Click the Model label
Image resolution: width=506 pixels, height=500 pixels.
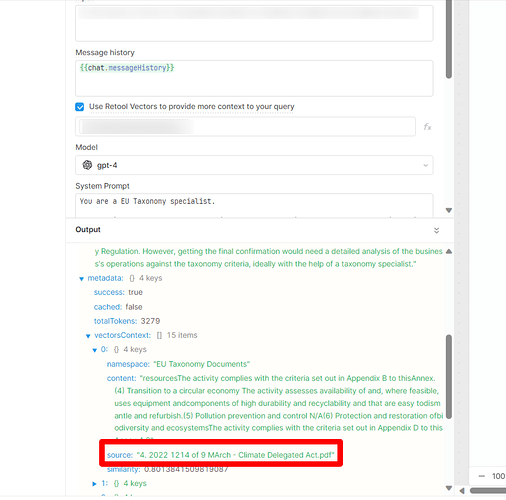(87, 147)
